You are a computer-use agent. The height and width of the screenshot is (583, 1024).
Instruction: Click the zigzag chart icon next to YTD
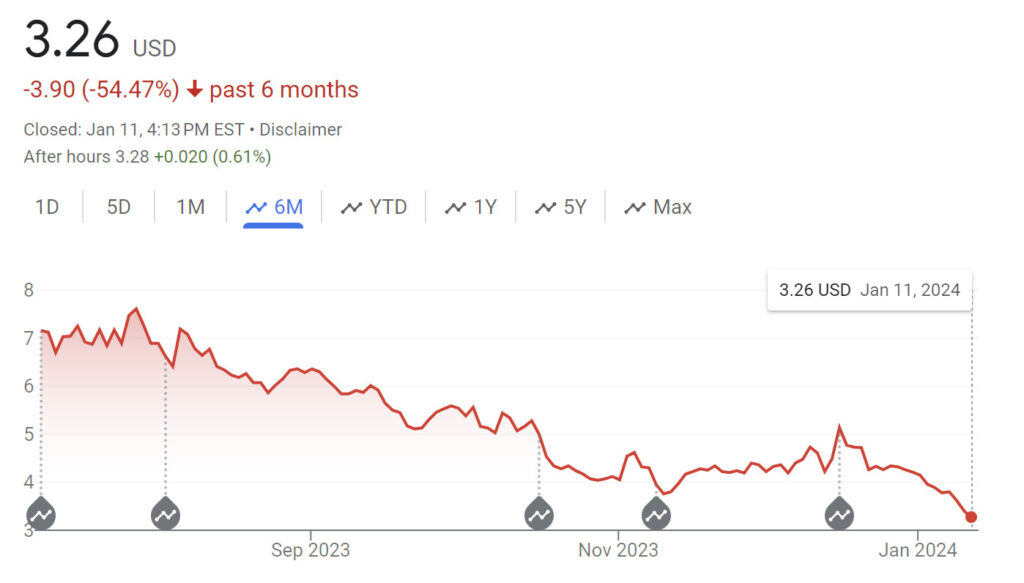pos(352,206)
